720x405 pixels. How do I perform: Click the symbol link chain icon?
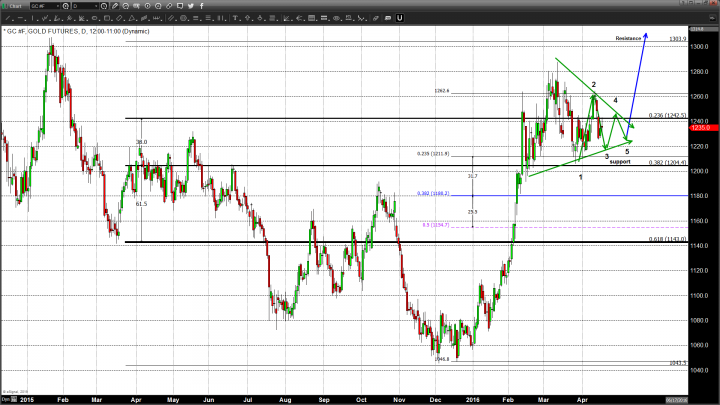tap(169, 6)
